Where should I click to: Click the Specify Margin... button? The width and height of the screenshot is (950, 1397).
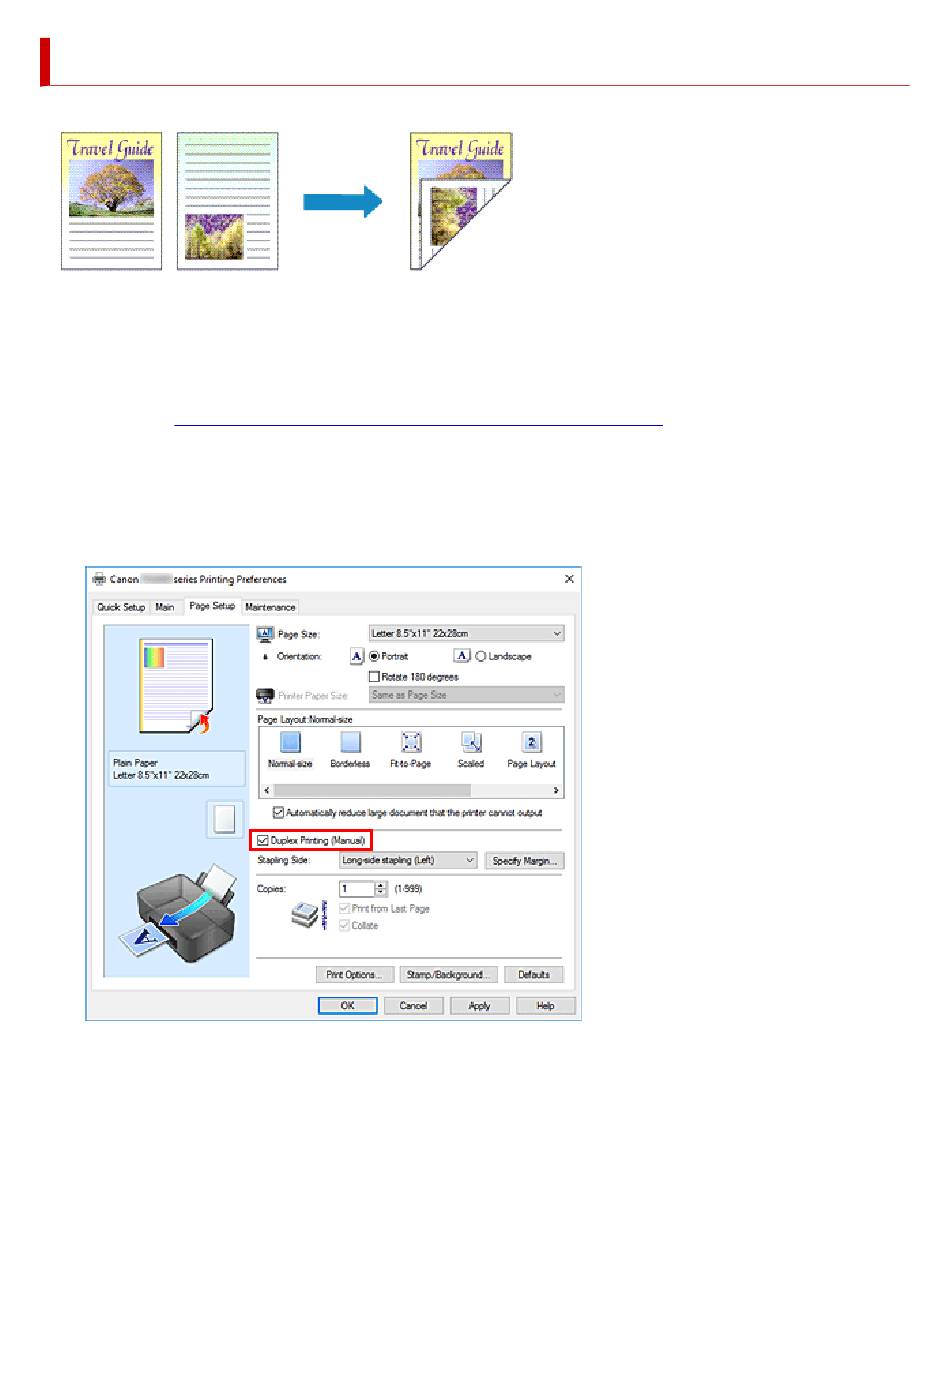click(x=524, y=861)
